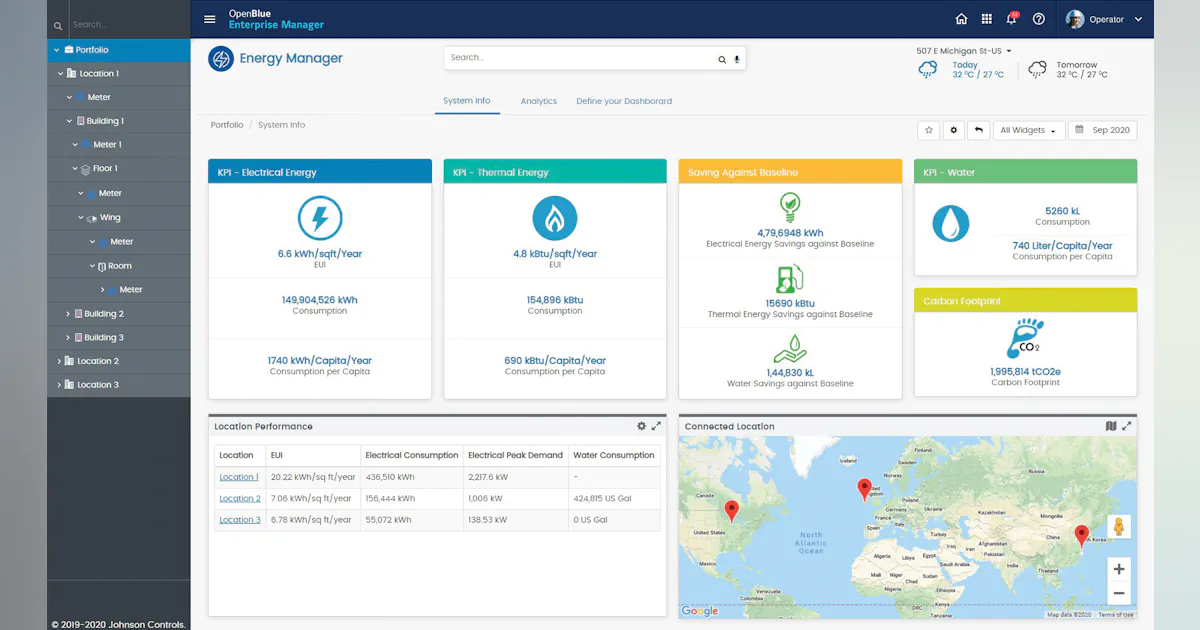
Task: Open the 507 E Michigan St-US location dropdown
Action: coord(964,50)
